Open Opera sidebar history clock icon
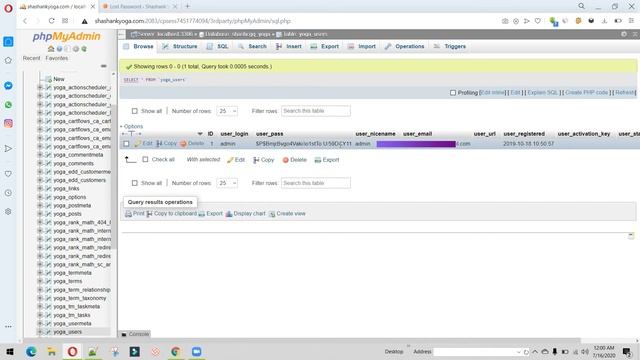The height and width of the screenshot is (360, 640). 8,193
